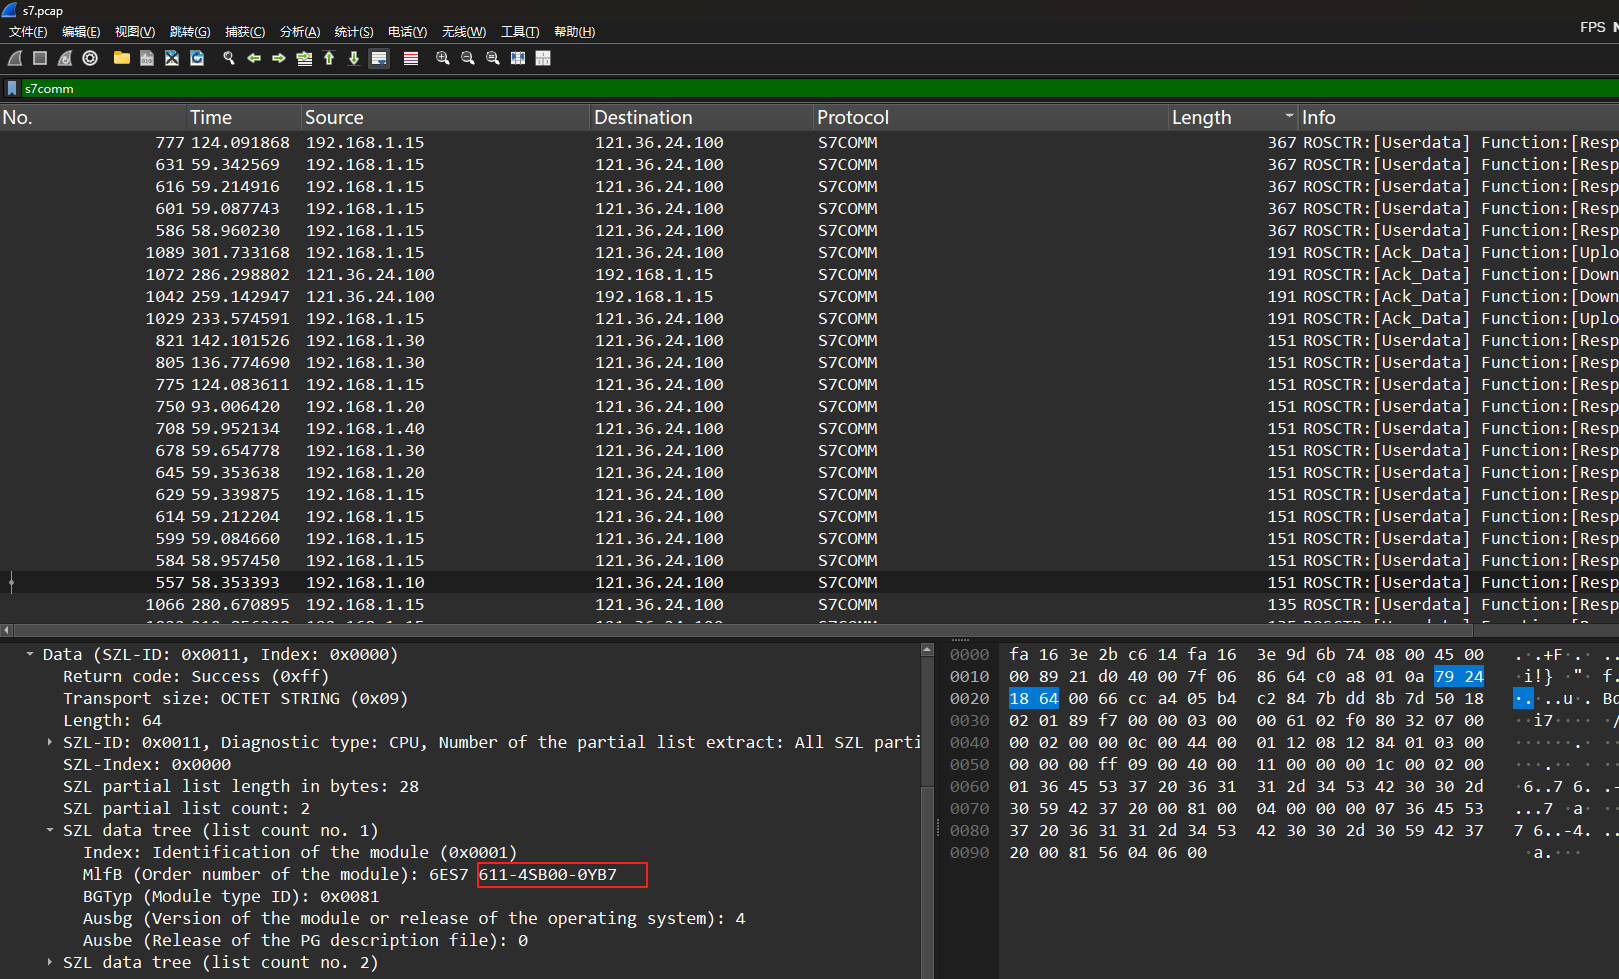Open the 分析(A) menu

pyautogui.click(x=300, y=32)
